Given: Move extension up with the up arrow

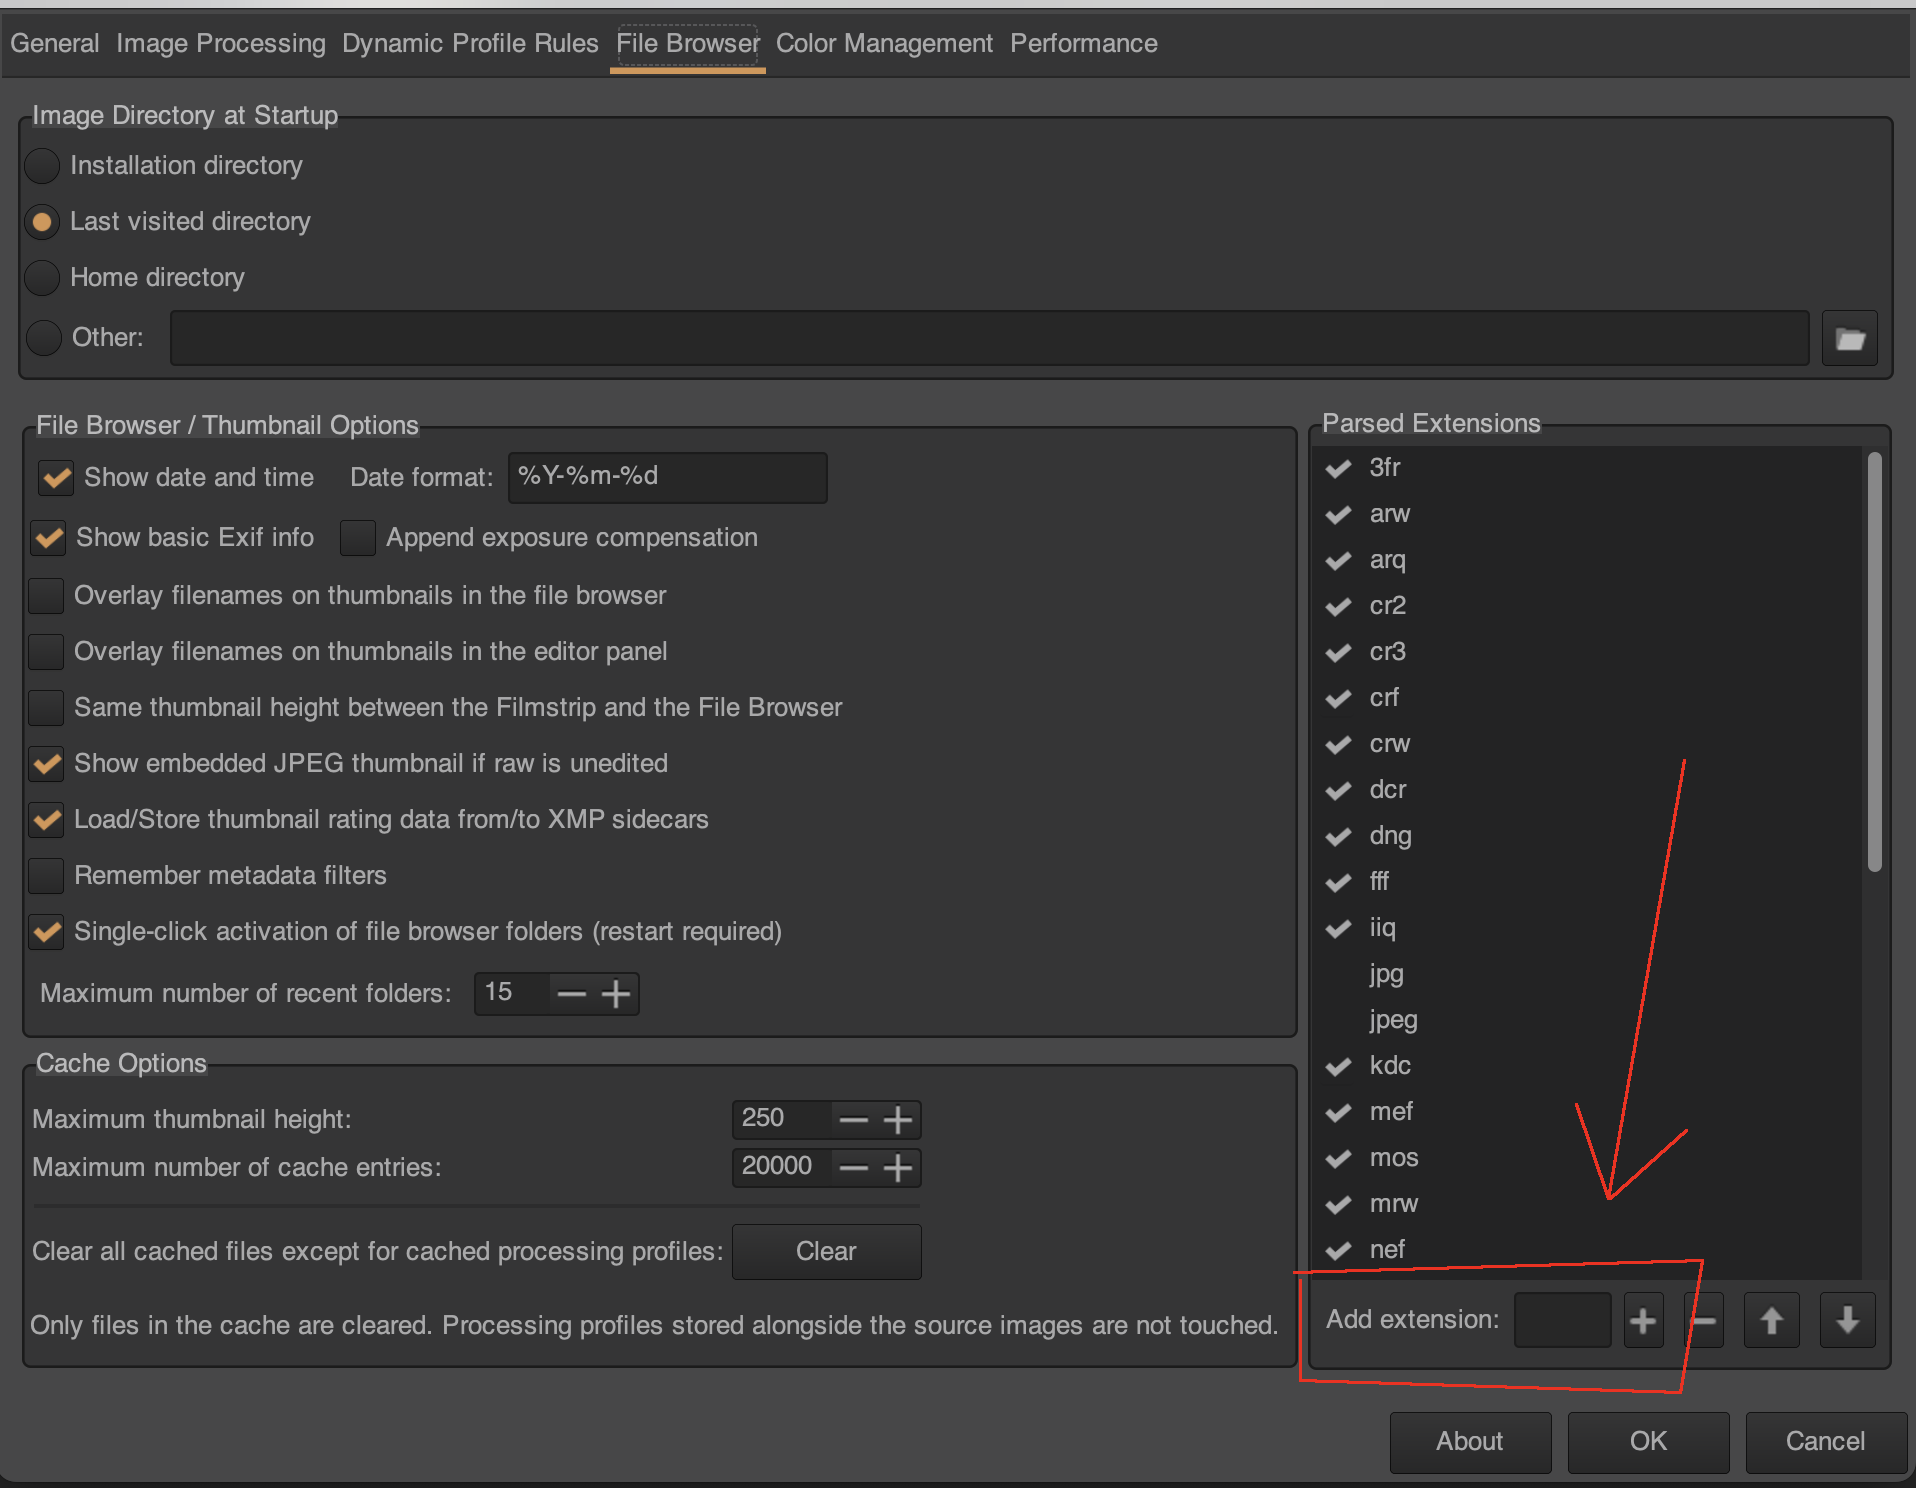Looking at the screenshot, I should click(1771, 1321).
